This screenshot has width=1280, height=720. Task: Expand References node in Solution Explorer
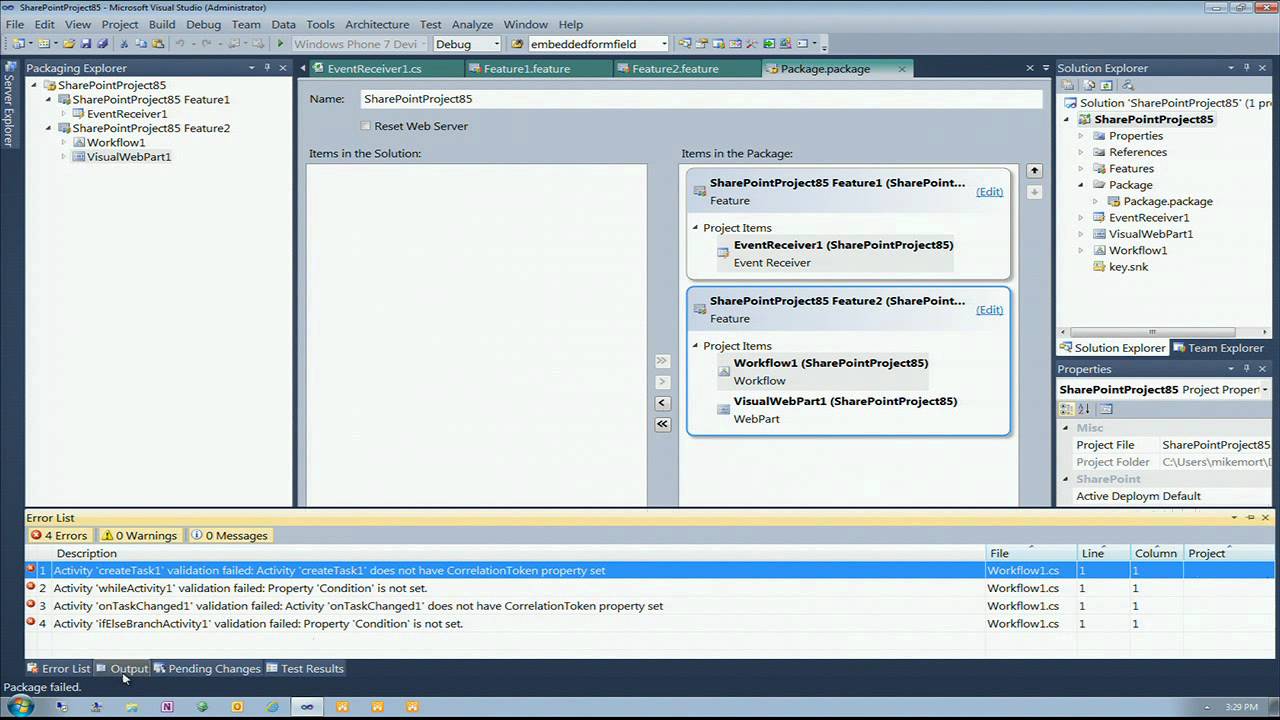tap(1081, 152)
